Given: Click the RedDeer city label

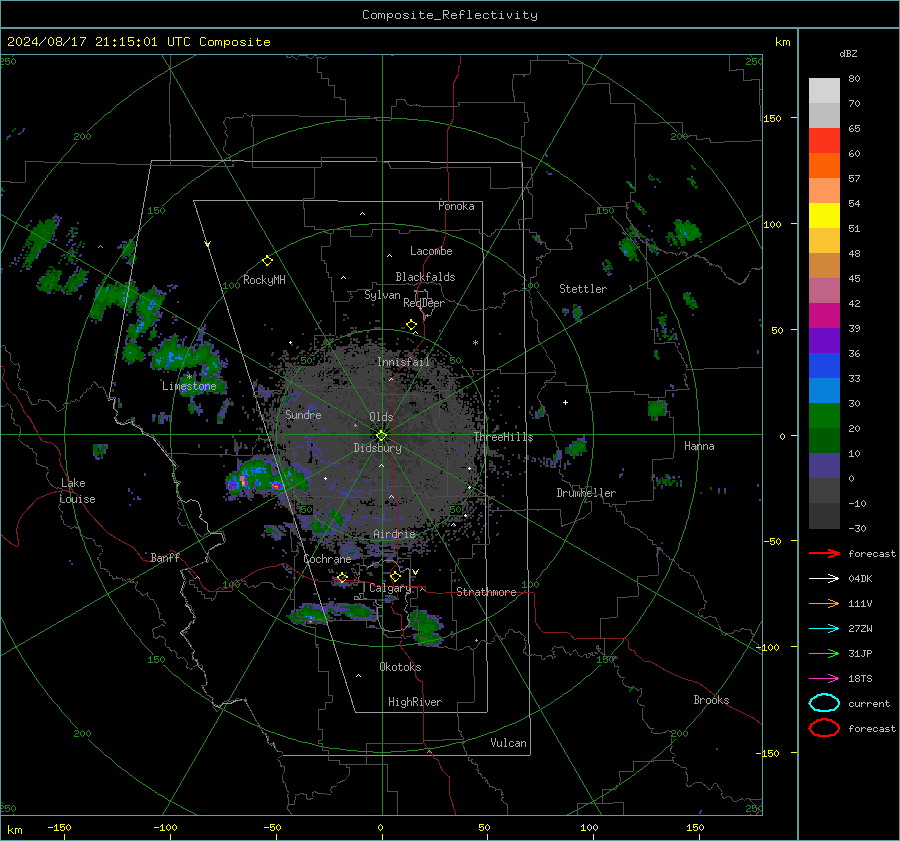Looking at the screenshot, I should [x=424, y=303].
